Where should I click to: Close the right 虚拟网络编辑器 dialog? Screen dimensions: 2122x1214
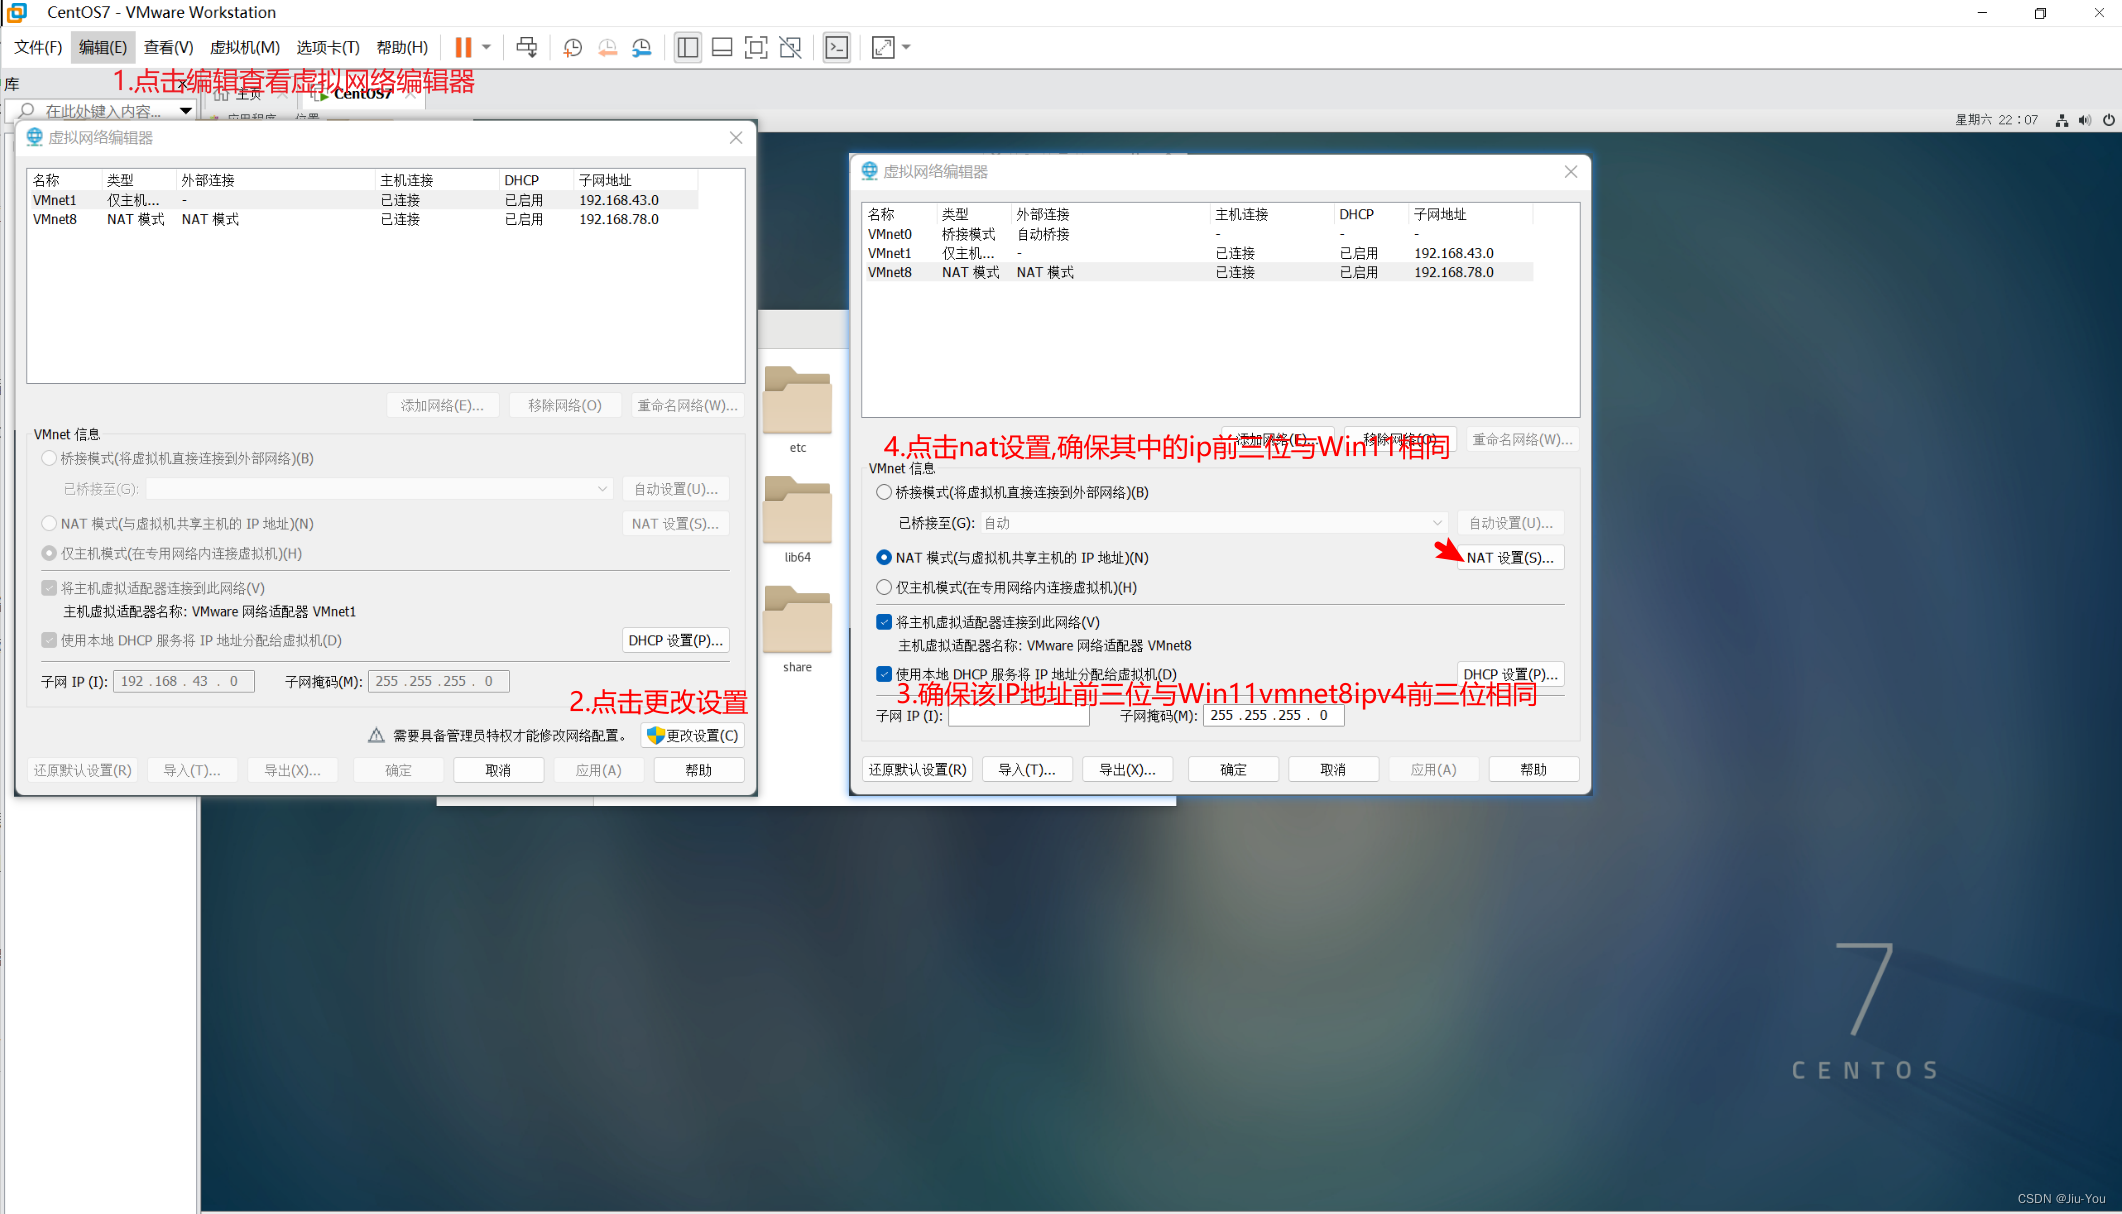pyautogui.click(x=1571, y=172)
